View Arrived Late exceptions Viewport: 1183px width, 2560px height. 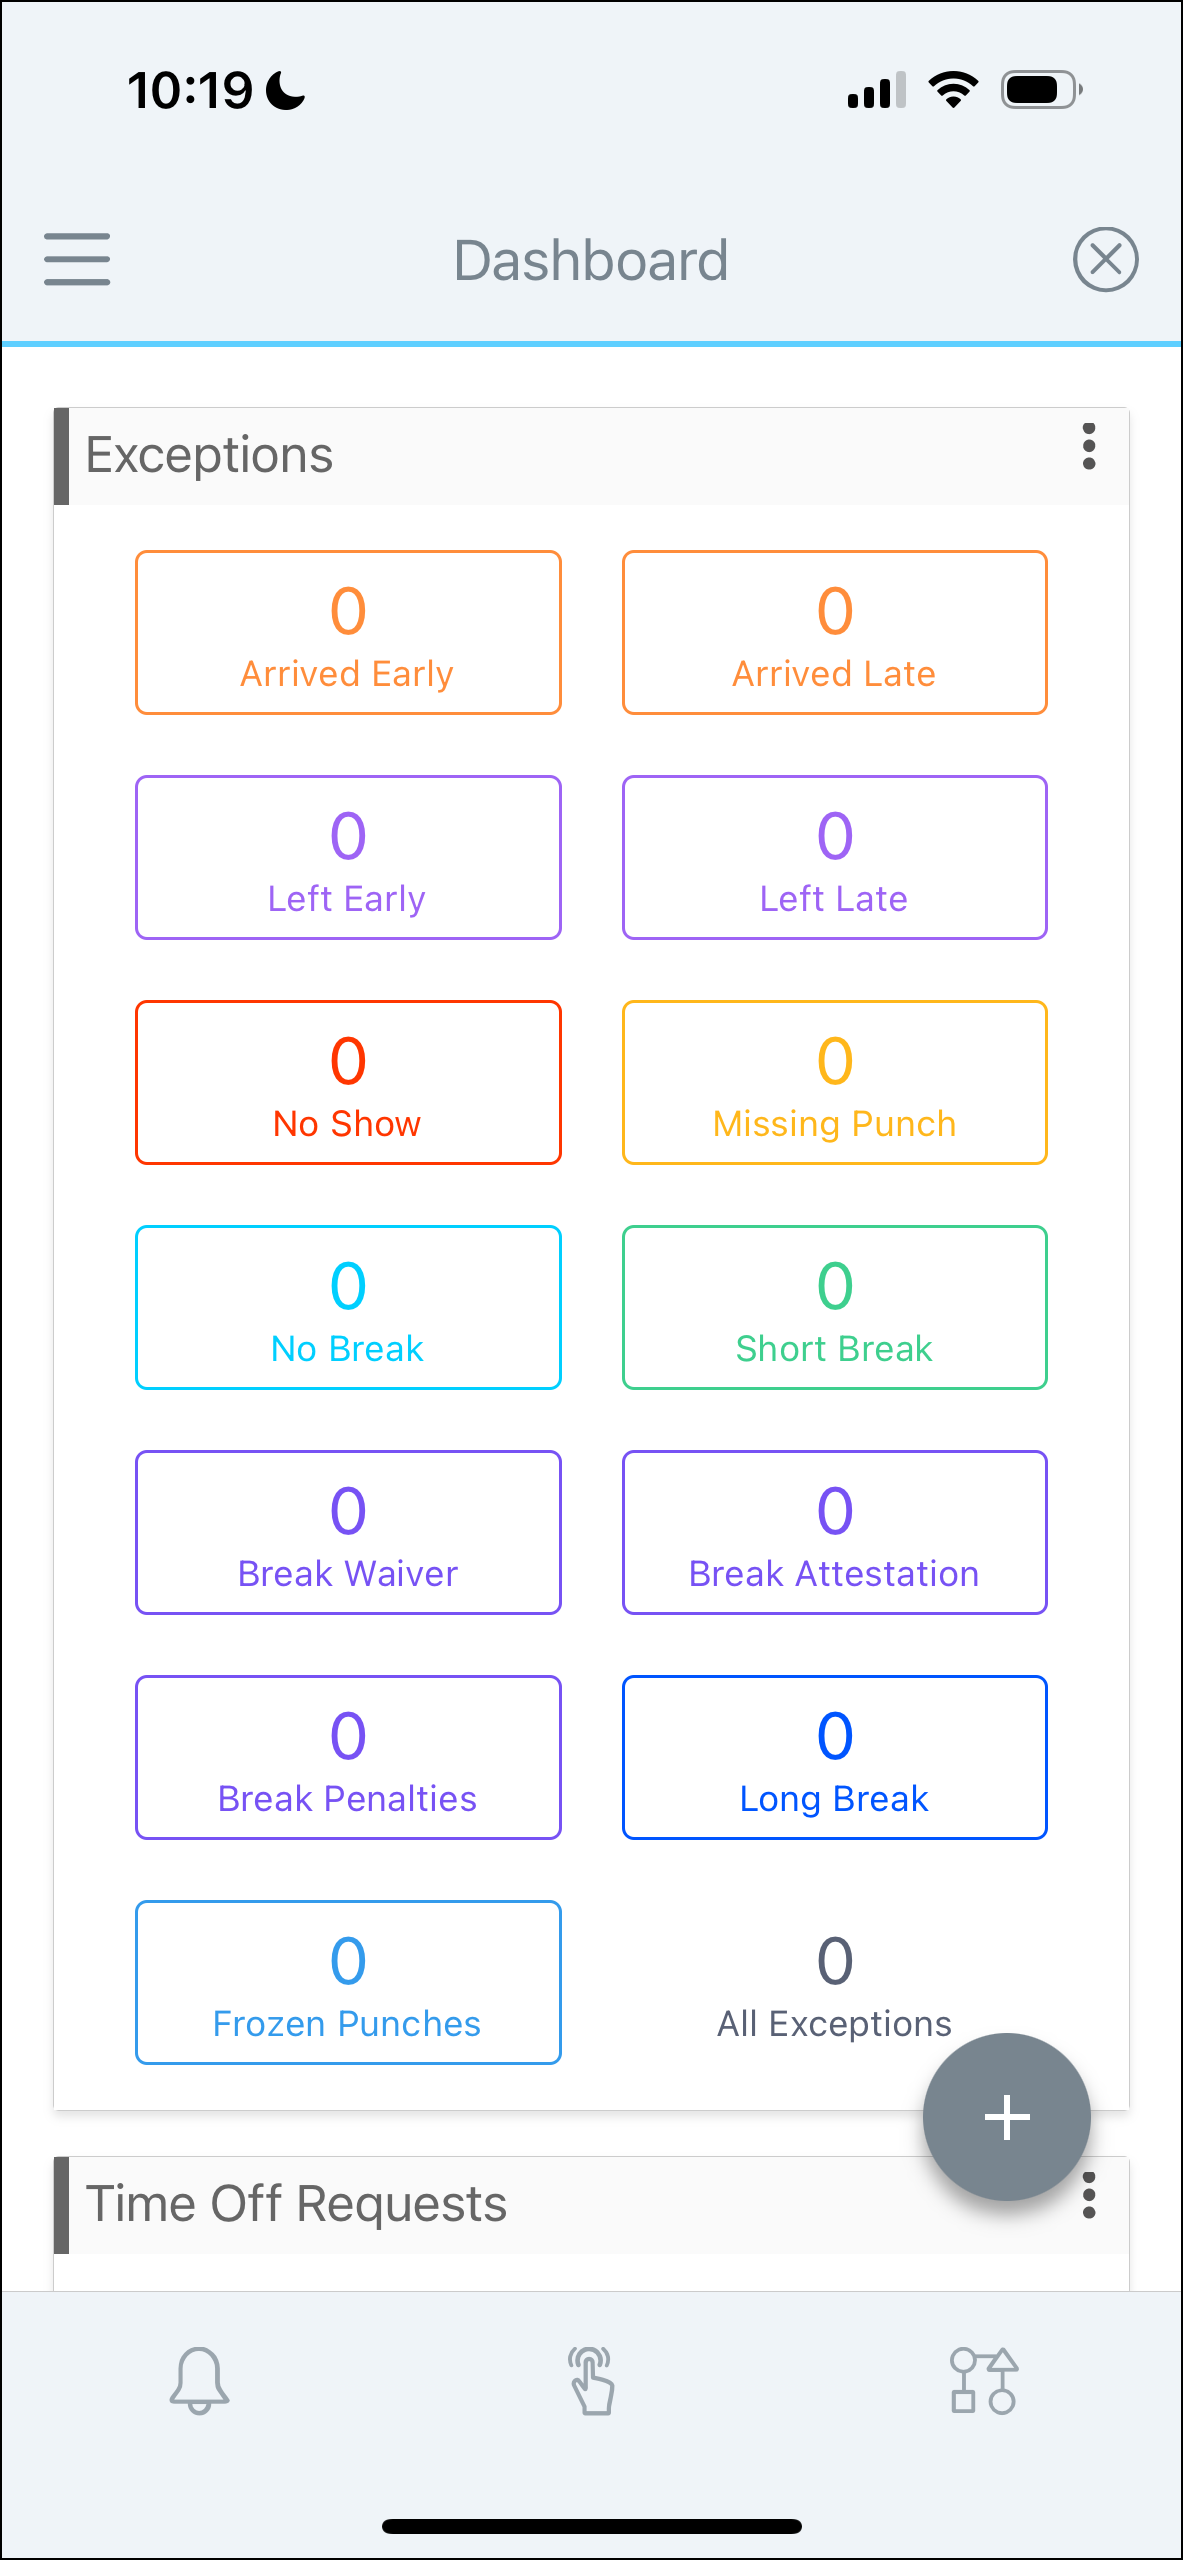[835, 633]
